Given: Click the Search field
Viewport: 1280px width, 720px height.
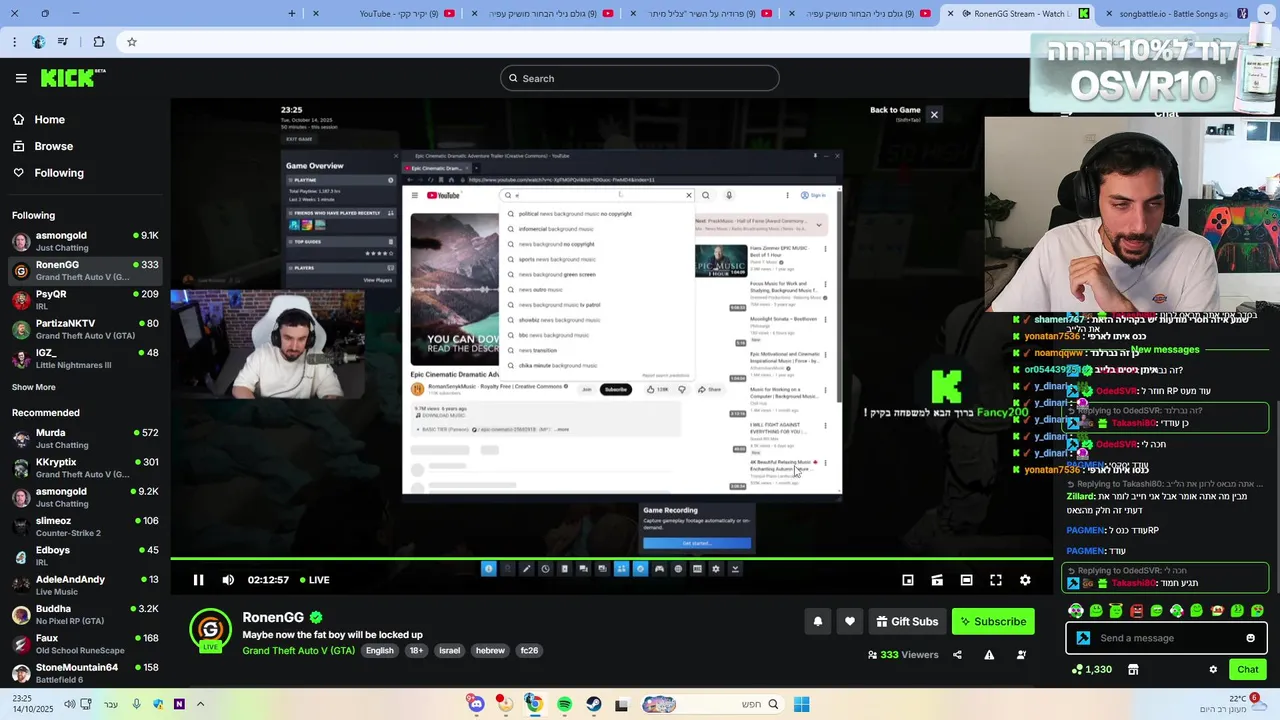Looking at the screenshot, I should [640, 78].
